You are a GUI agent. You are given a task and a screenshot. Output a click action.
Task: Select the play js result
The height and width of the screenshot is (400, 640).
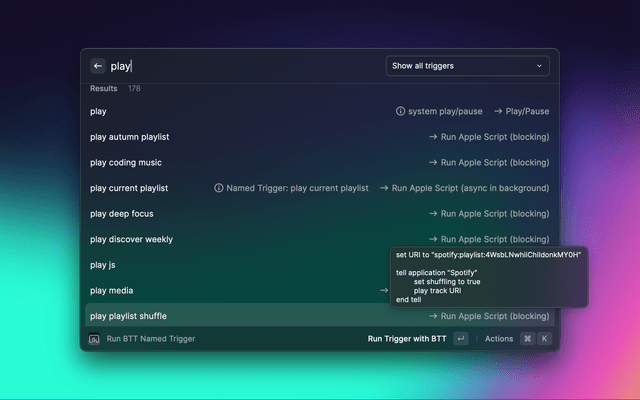(x=104, y=265)
